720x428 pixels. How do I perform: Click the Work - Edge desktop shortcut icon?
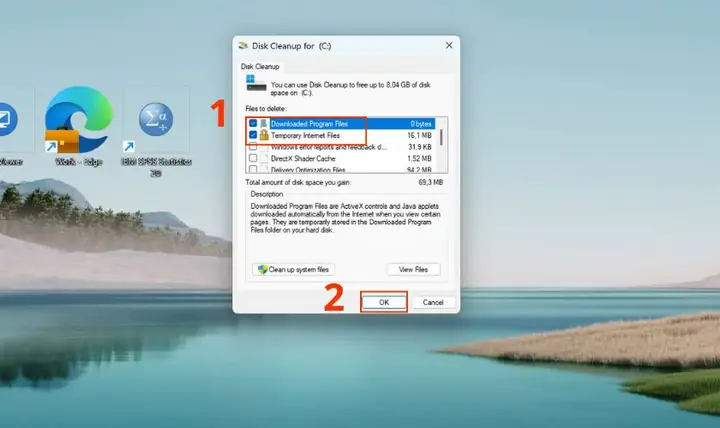click(79, 120)
